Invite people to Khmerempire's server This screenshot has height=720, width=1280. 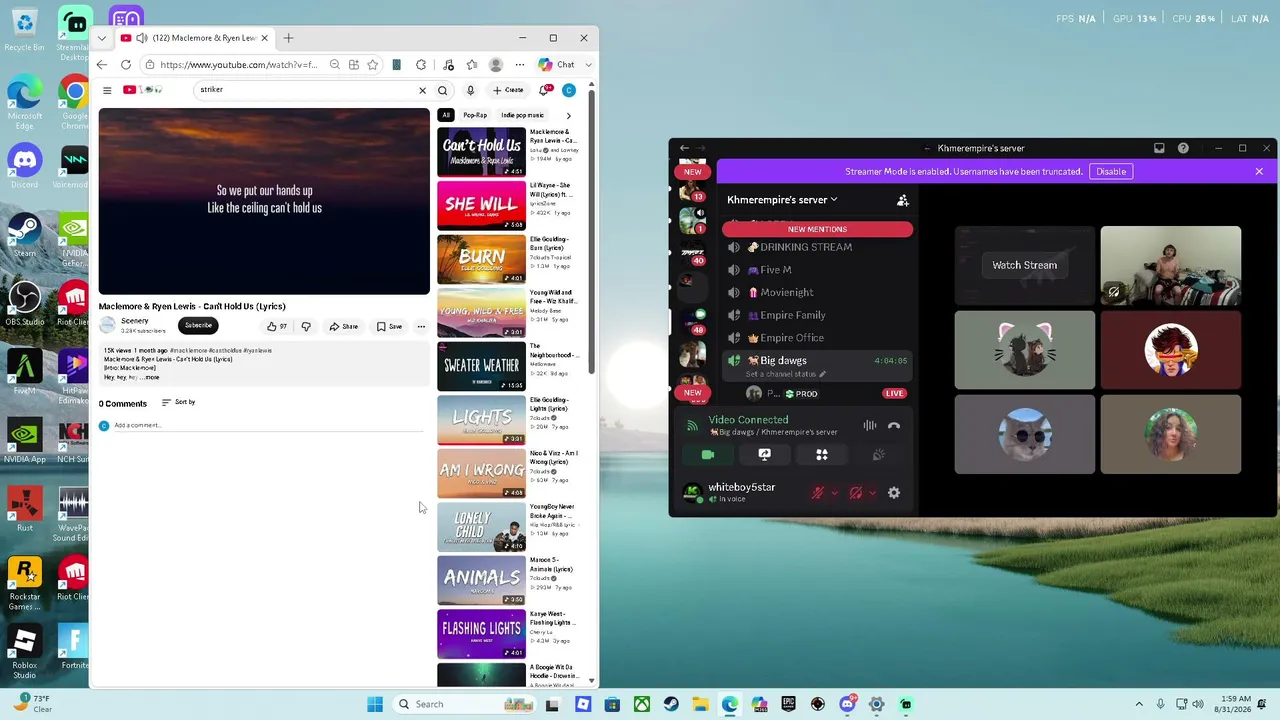tap(903, 200)
